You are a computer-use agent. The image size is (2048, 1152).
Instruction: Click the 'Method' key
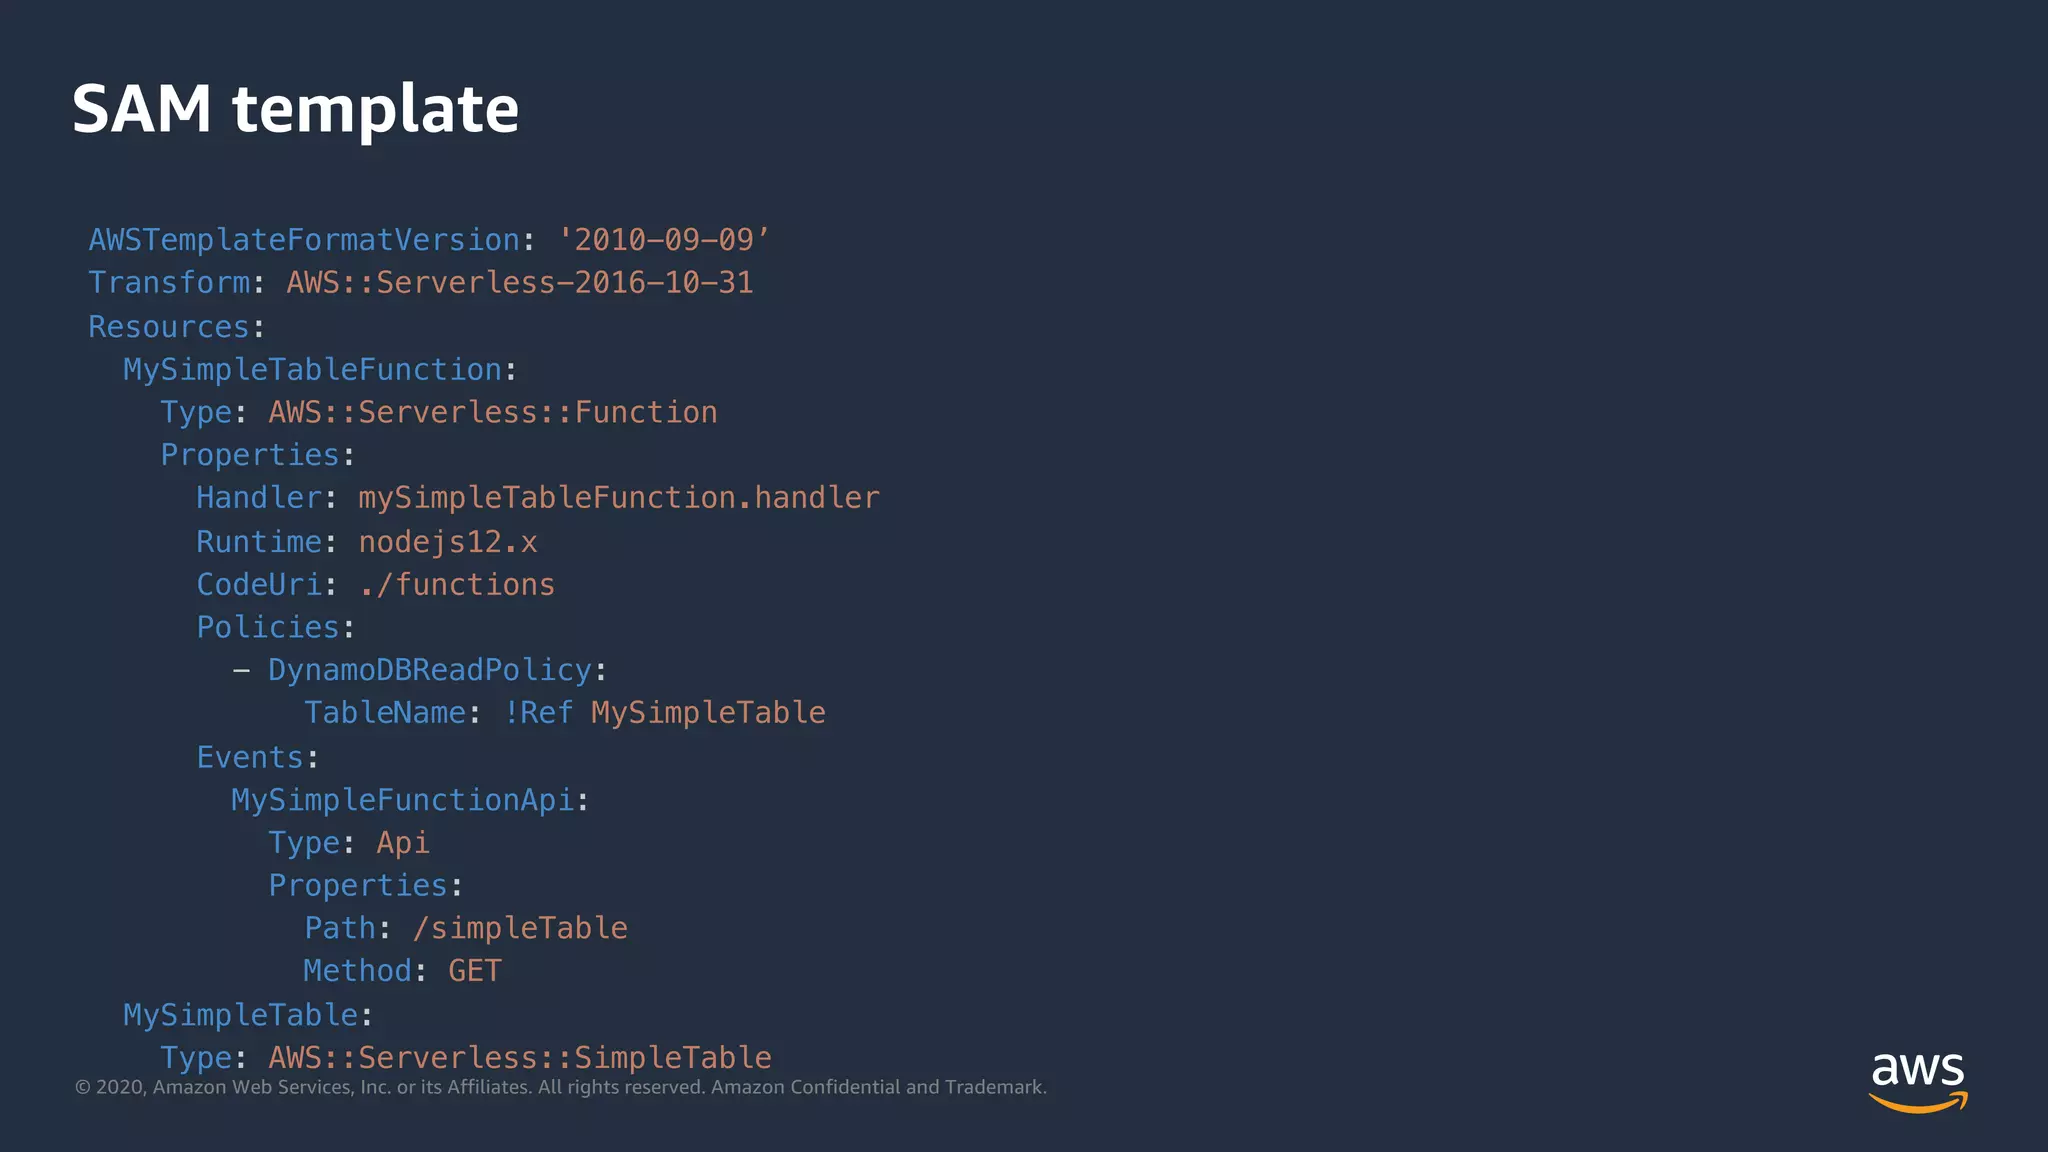[358, 971]
